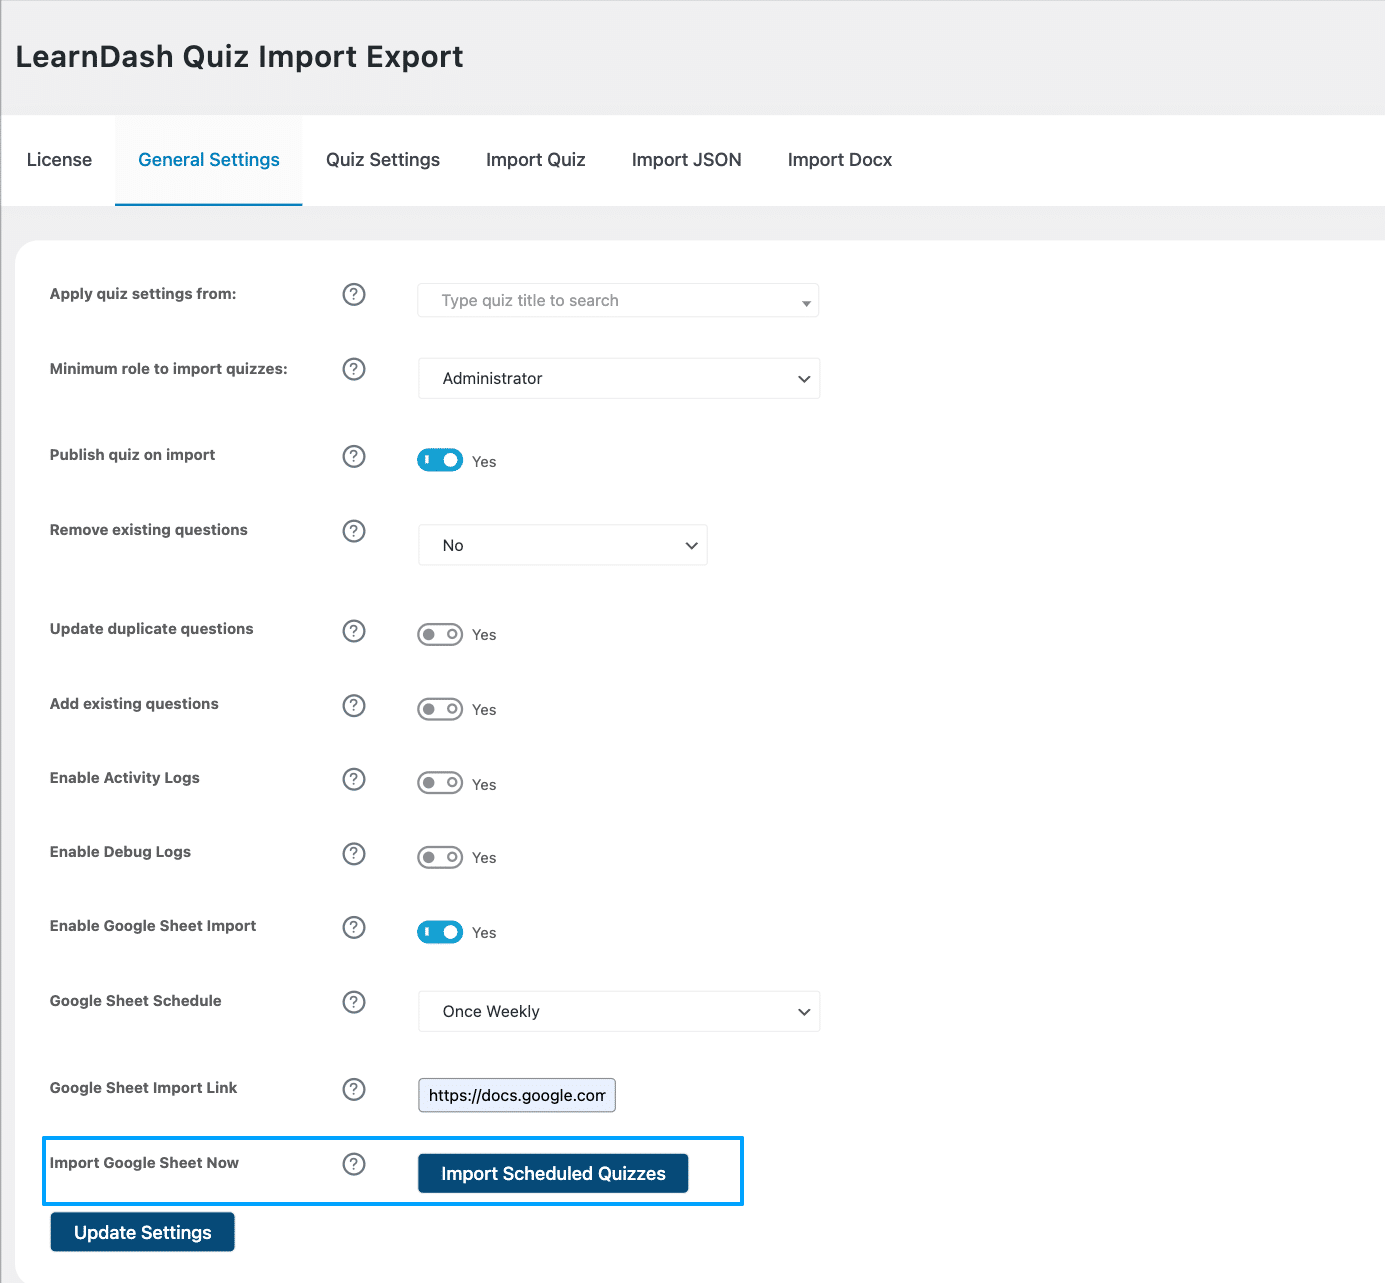The width and height of the screenshot is (1385, 1283).
Task: Go to the Import Quiz tab
Action: point(536,160)
